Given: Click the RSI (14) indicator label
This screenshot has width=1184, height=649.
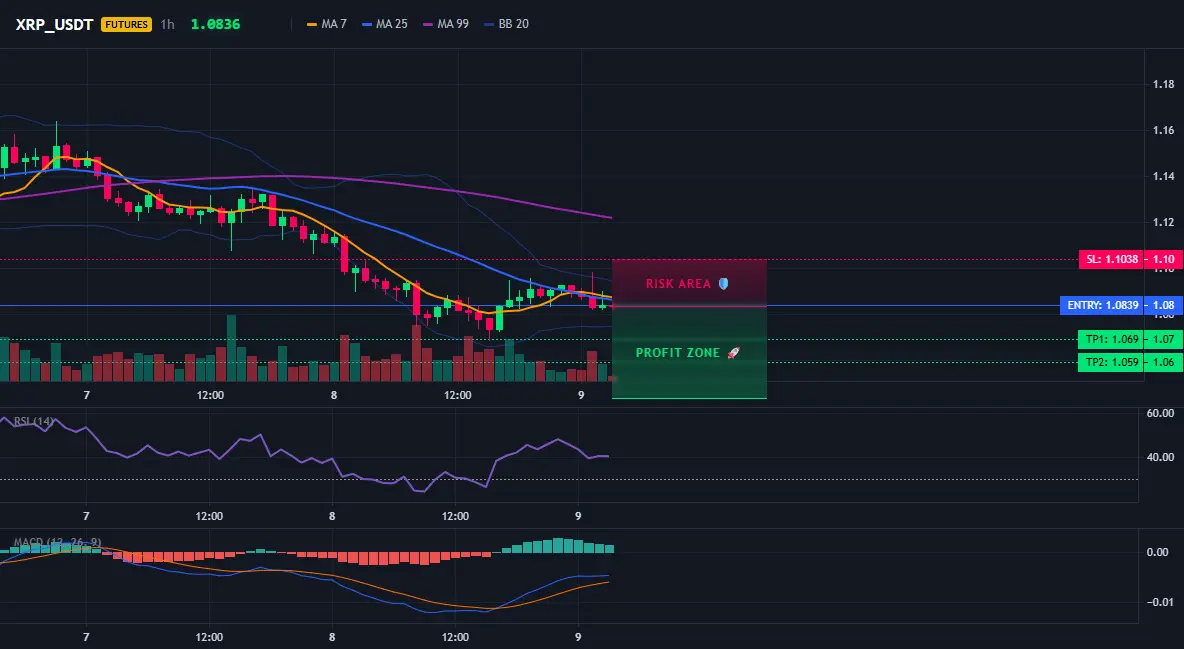Looking at the screenshot, I should [x=33, y=421].
